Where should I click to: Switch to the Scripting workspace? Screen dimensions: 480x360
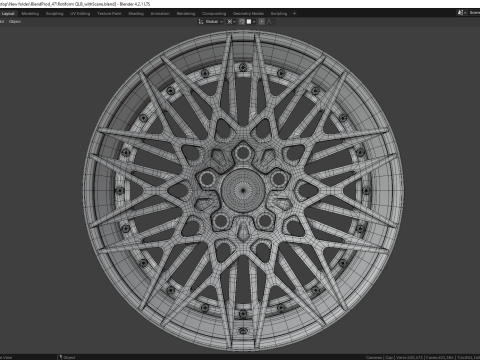coord(279,14)
